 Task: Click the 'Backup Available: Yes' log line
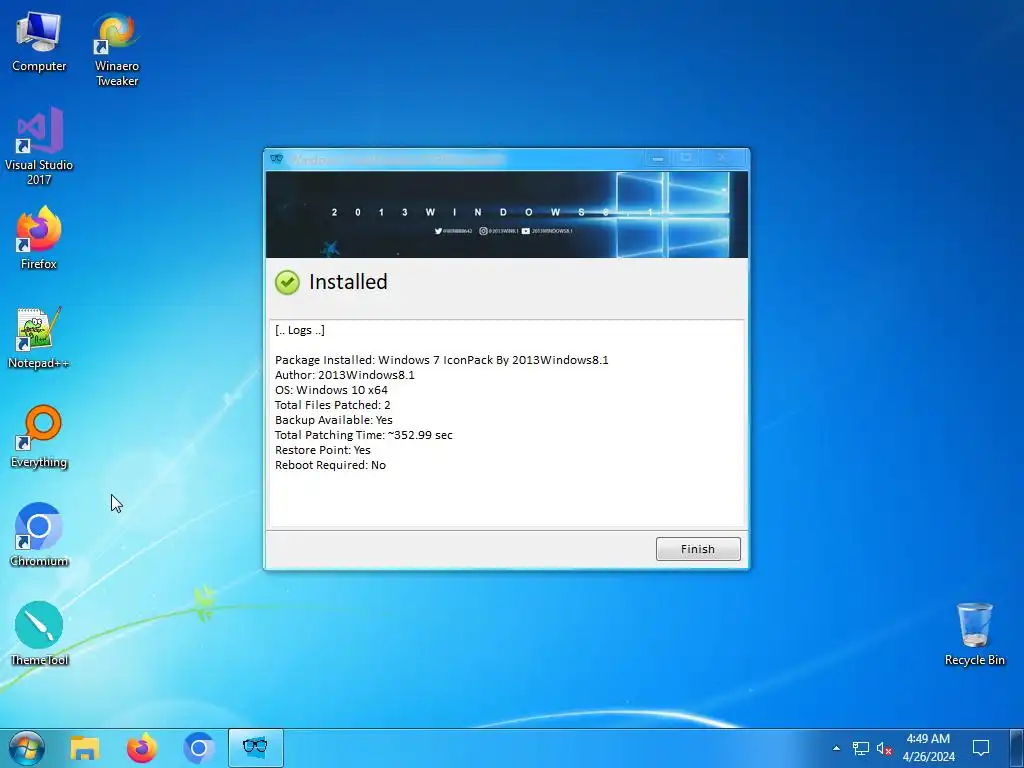(334, 420)
